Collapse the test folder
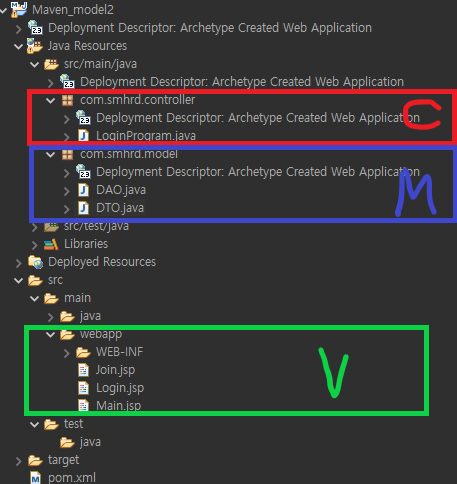 tap(35, 425)
